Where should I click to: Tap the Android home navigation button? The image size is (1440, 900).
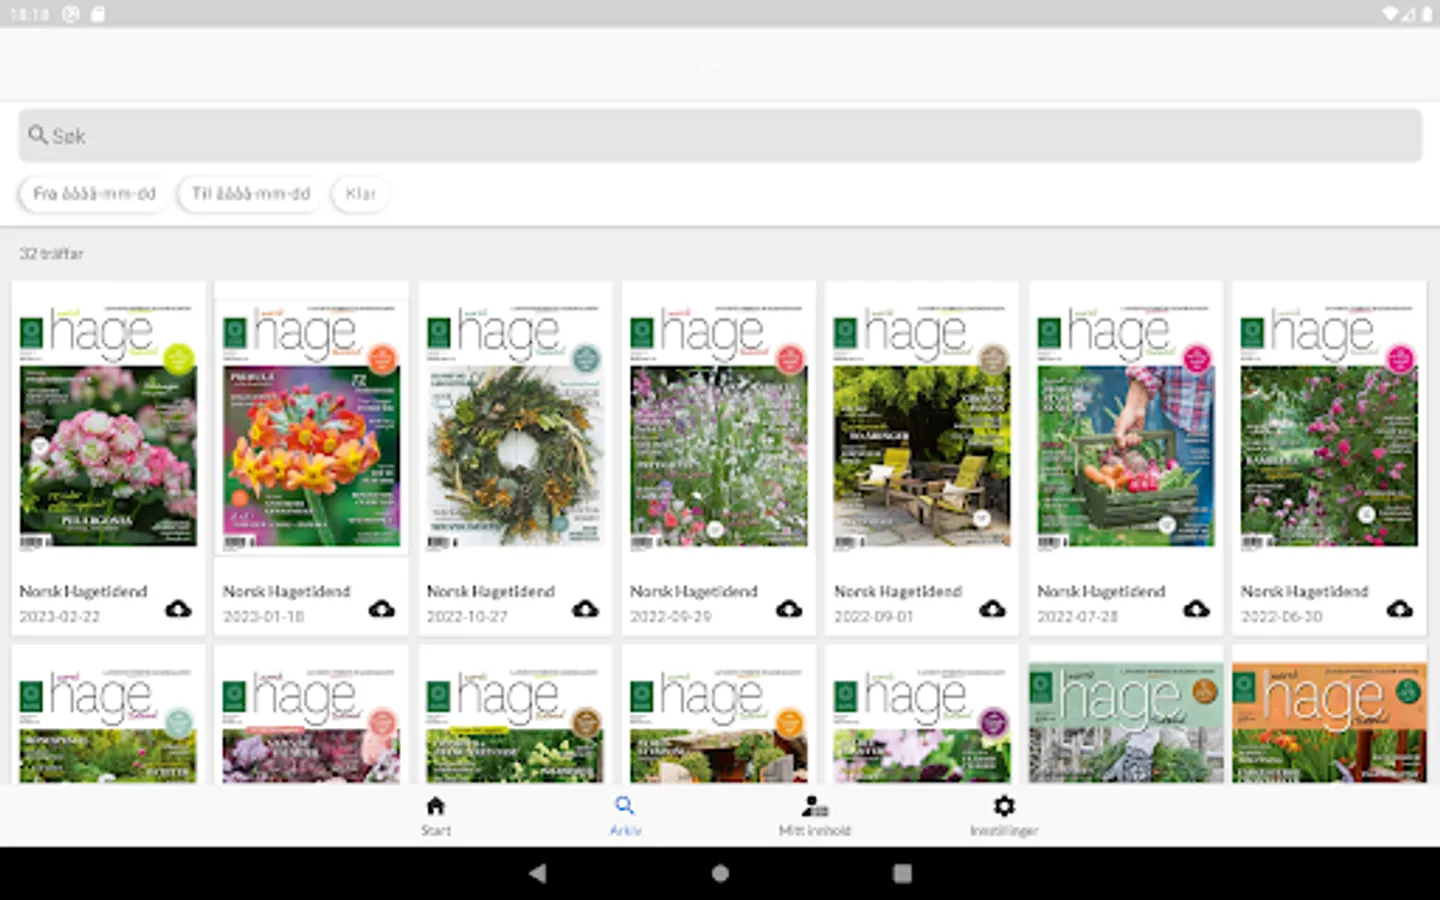720,873
